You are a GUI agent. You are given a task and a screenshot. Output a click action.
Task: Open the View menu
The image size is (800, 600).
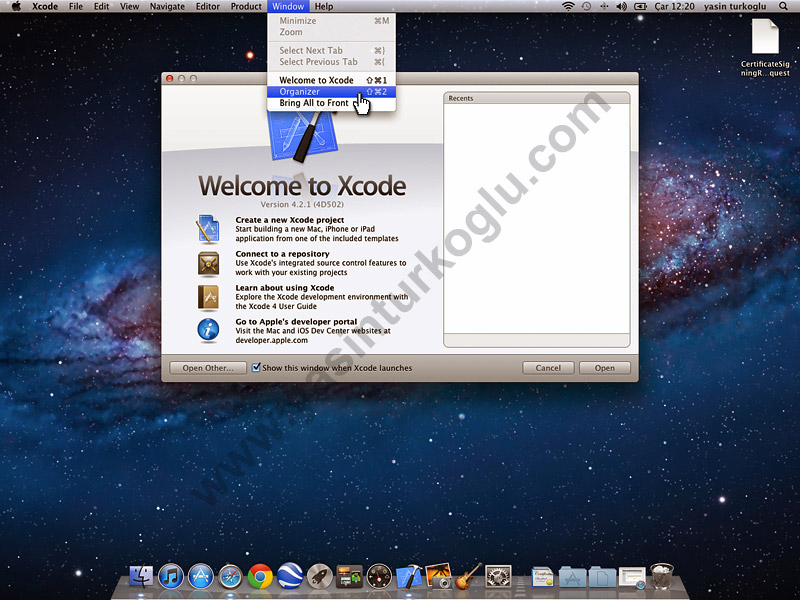tap(129, 6)
